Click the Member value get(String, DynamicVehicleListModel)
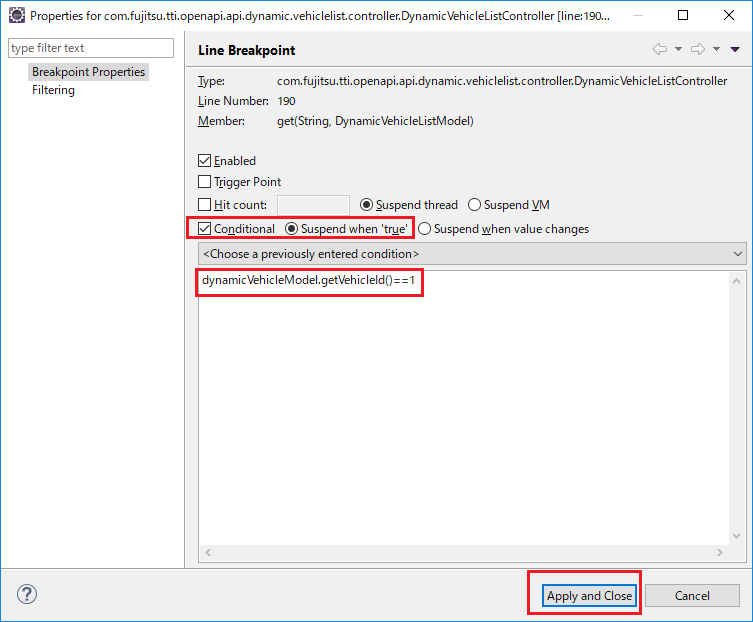The image size is (753, 622). [x=375, y=121]
